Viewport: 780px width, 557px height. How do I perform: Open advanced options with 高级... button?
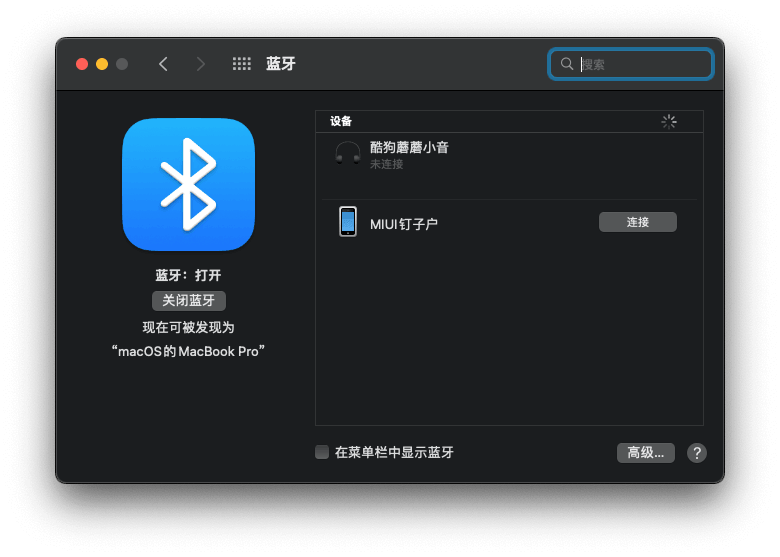646,453
